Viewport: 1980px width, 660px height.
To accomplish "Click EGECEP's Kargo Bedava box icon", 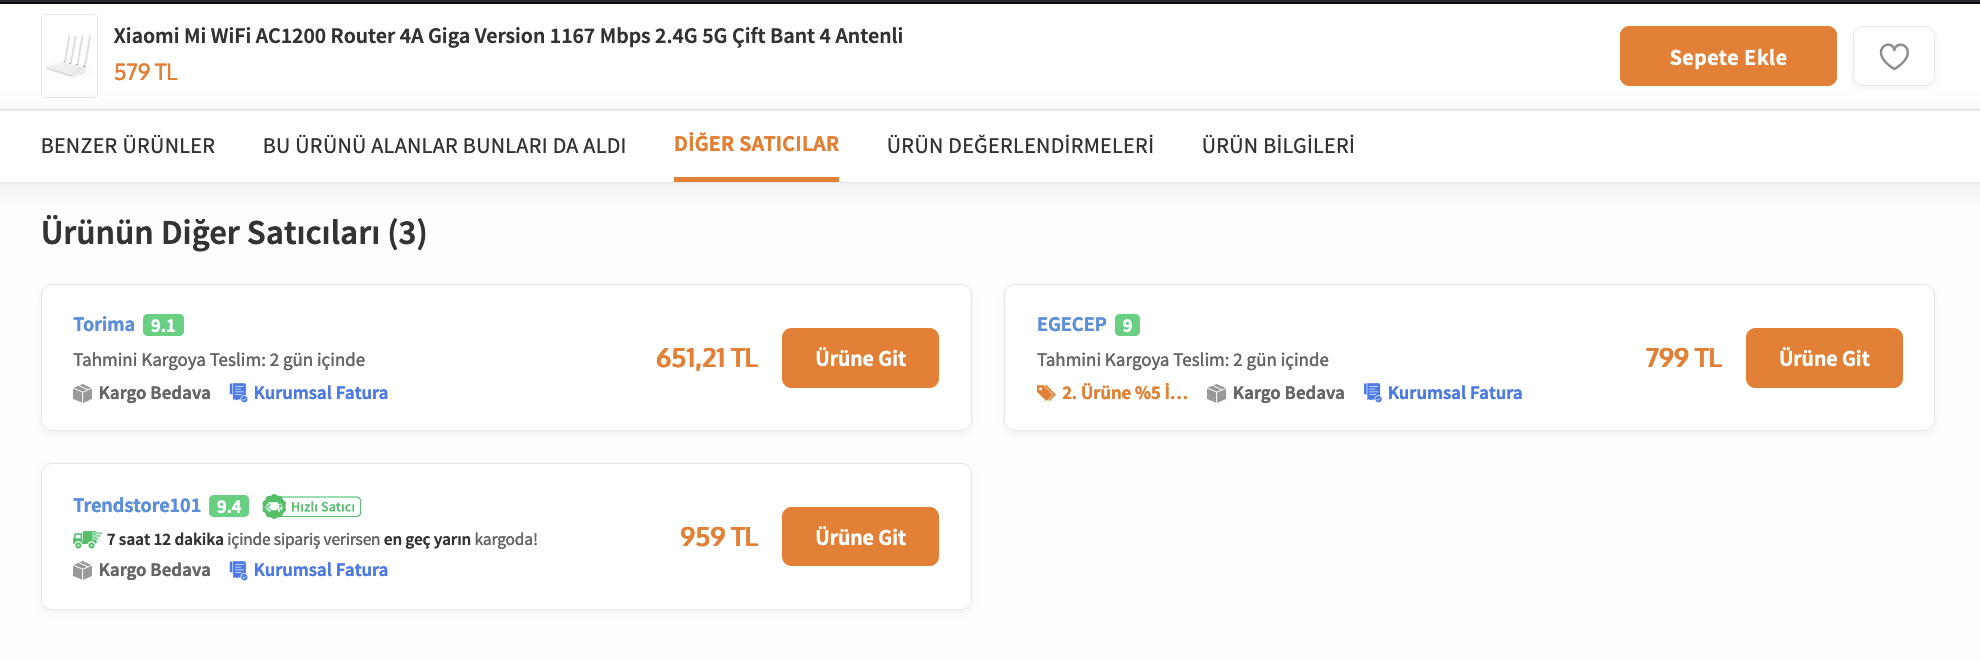I will [1216, 393].
